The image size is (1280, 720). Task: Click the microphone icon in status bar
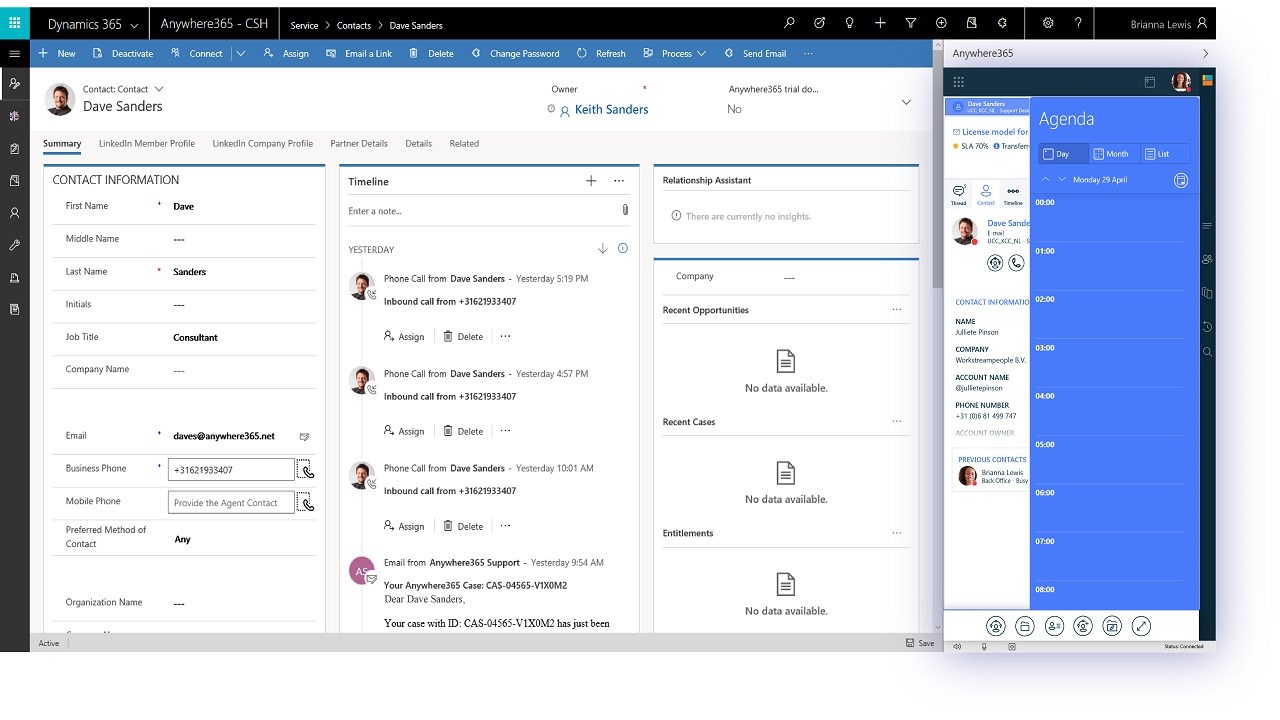tap(985, 646)
